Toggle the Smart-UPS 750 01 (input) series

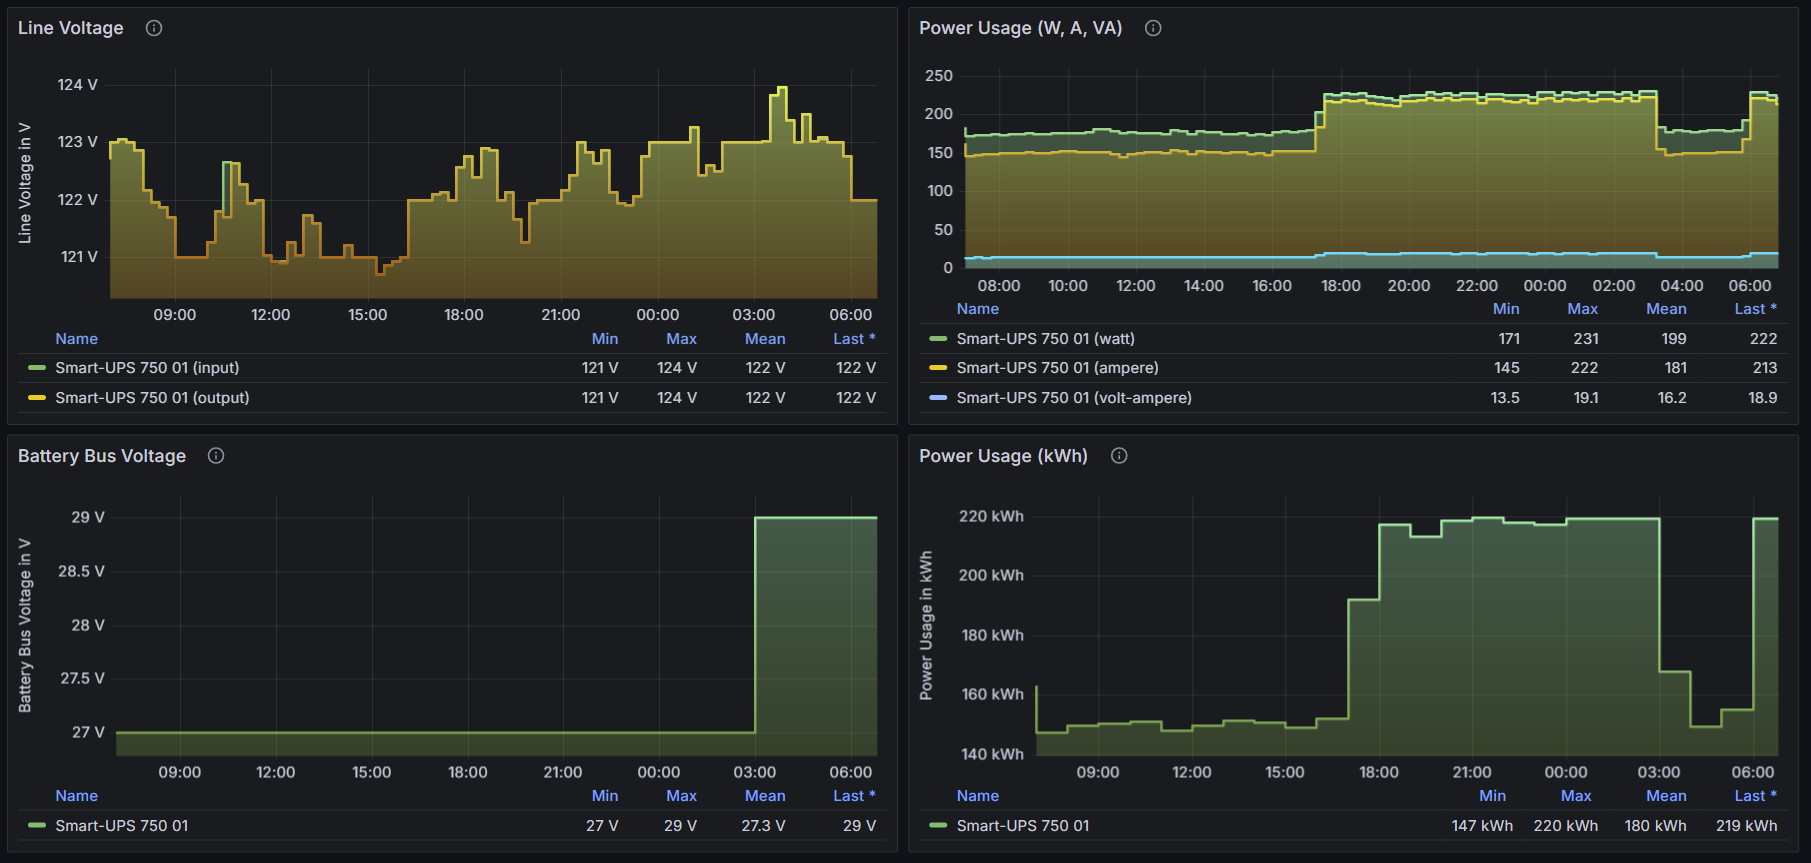(x=147, y=368)
